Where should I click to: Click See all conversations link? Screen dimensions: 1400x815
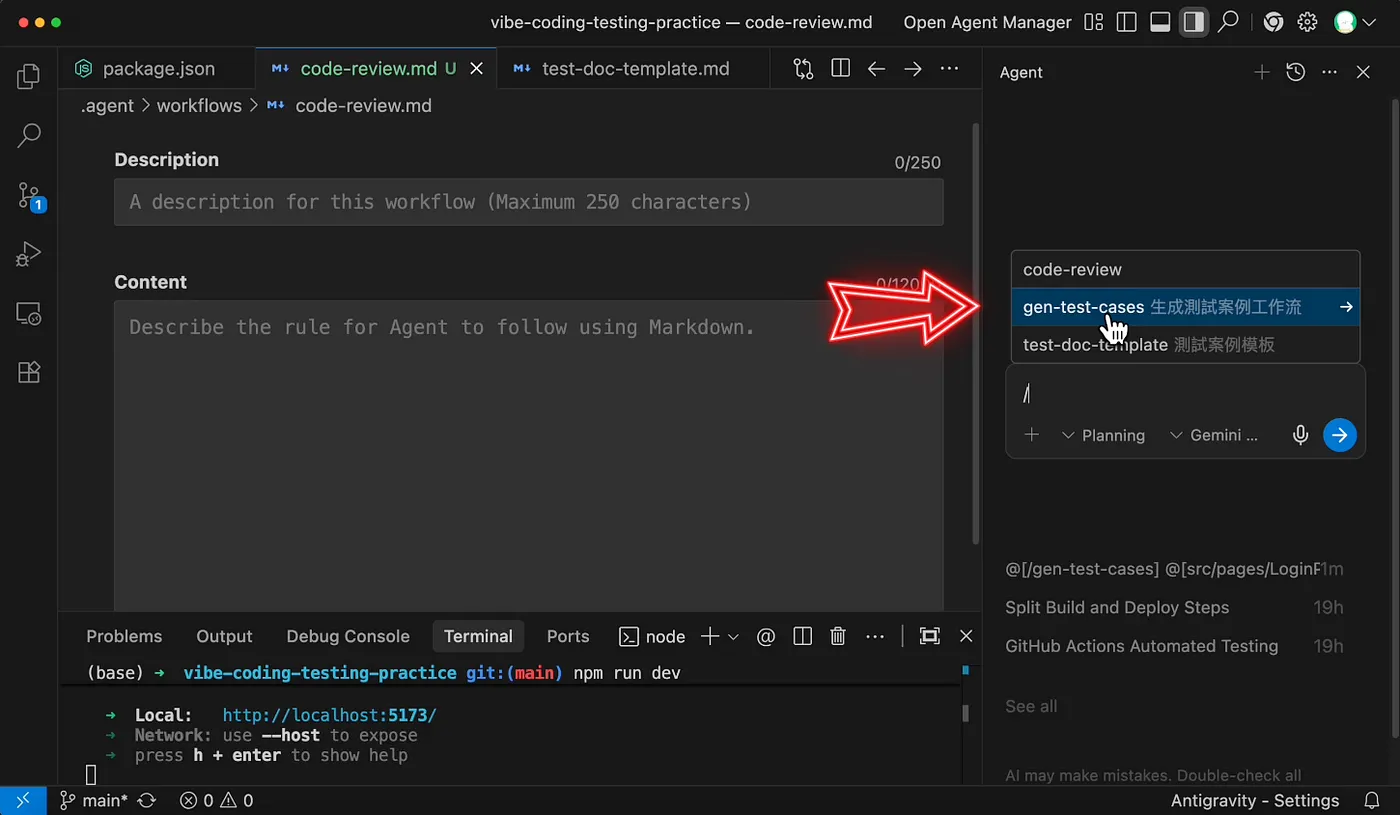coord(1031,706)
